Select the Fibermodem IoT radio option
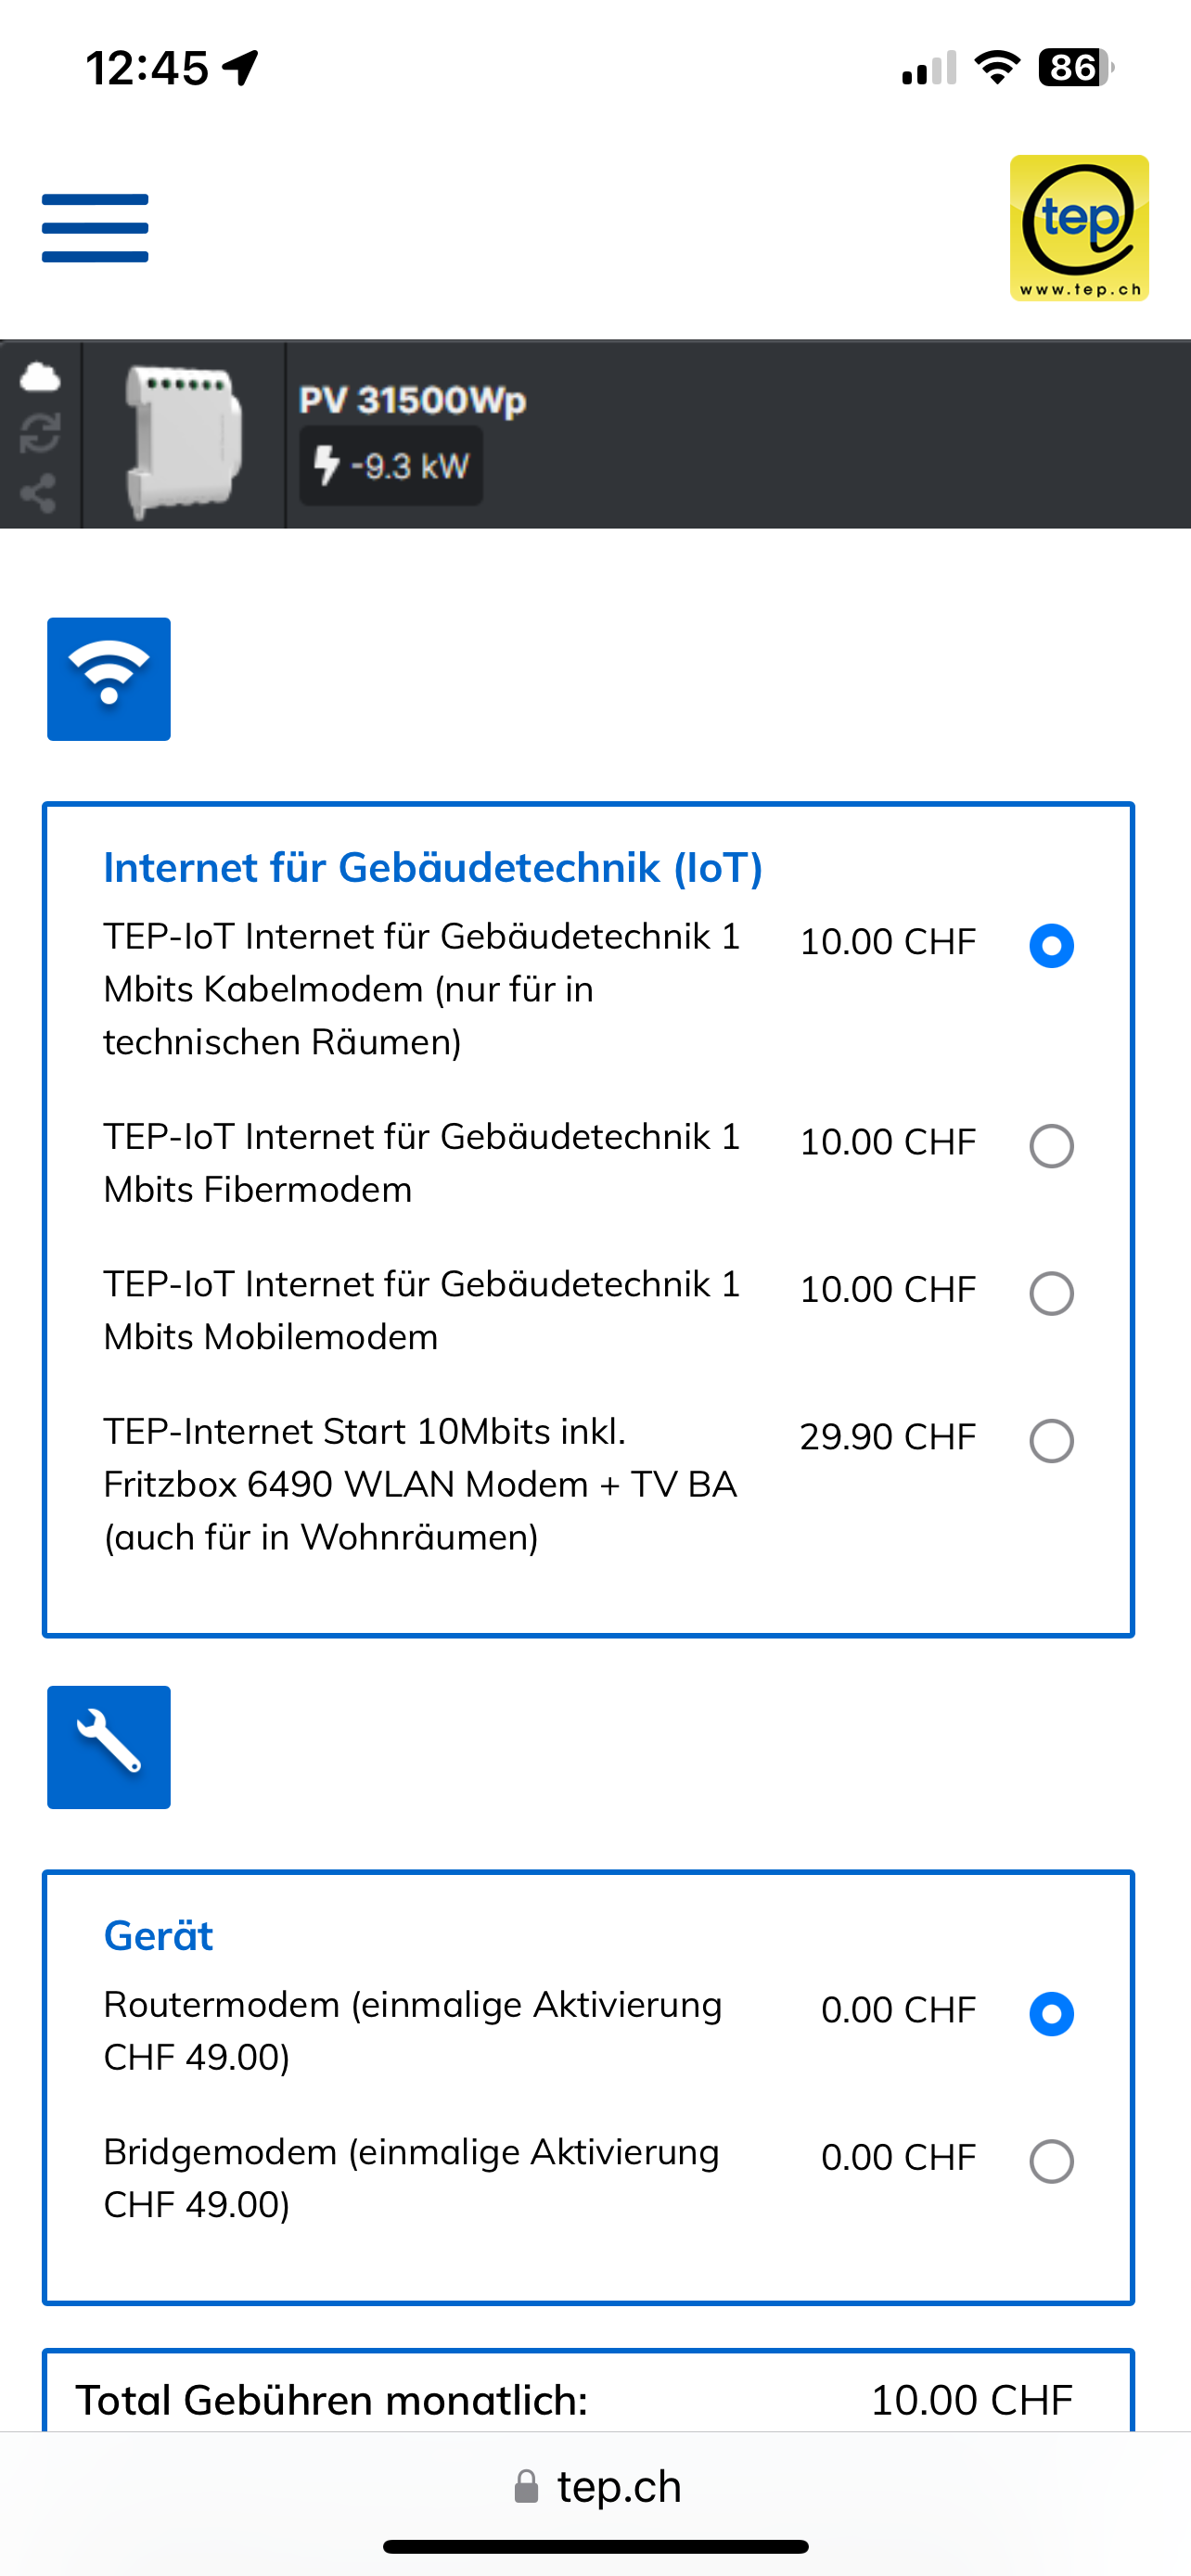Screen dimensions: 1191x2576 point(1051,1145)
